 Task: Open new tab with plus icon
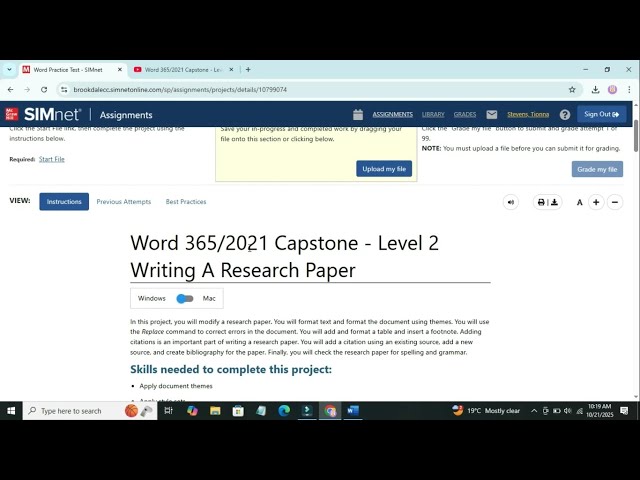[x=248, y=69]
